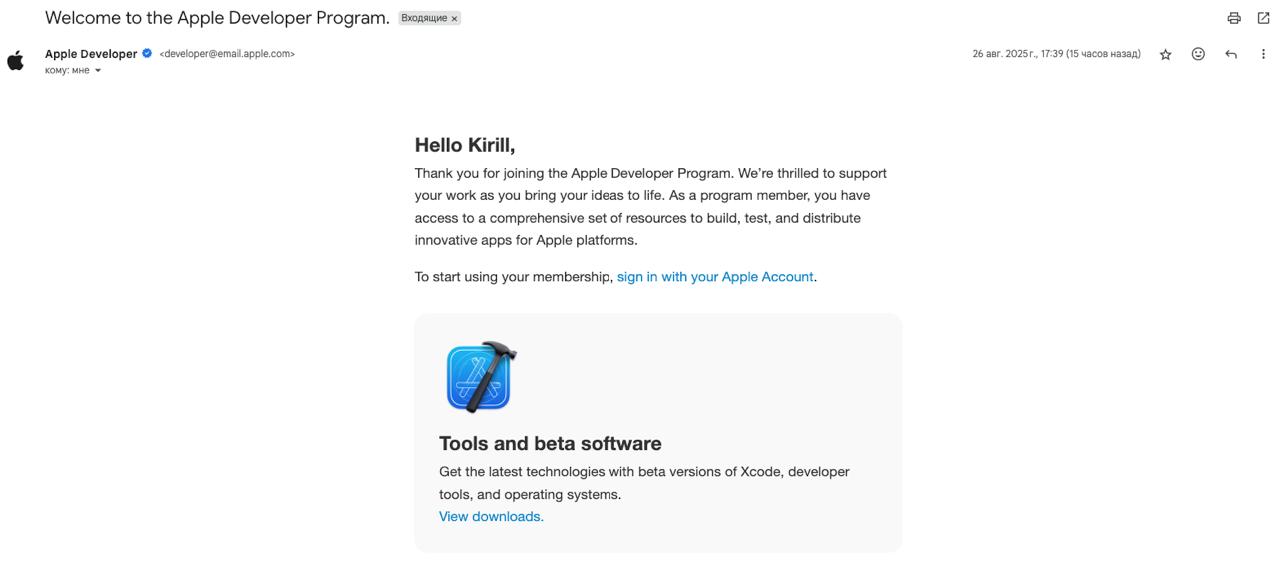Click the Xcode hammer app icon

[x=481, y=377]
